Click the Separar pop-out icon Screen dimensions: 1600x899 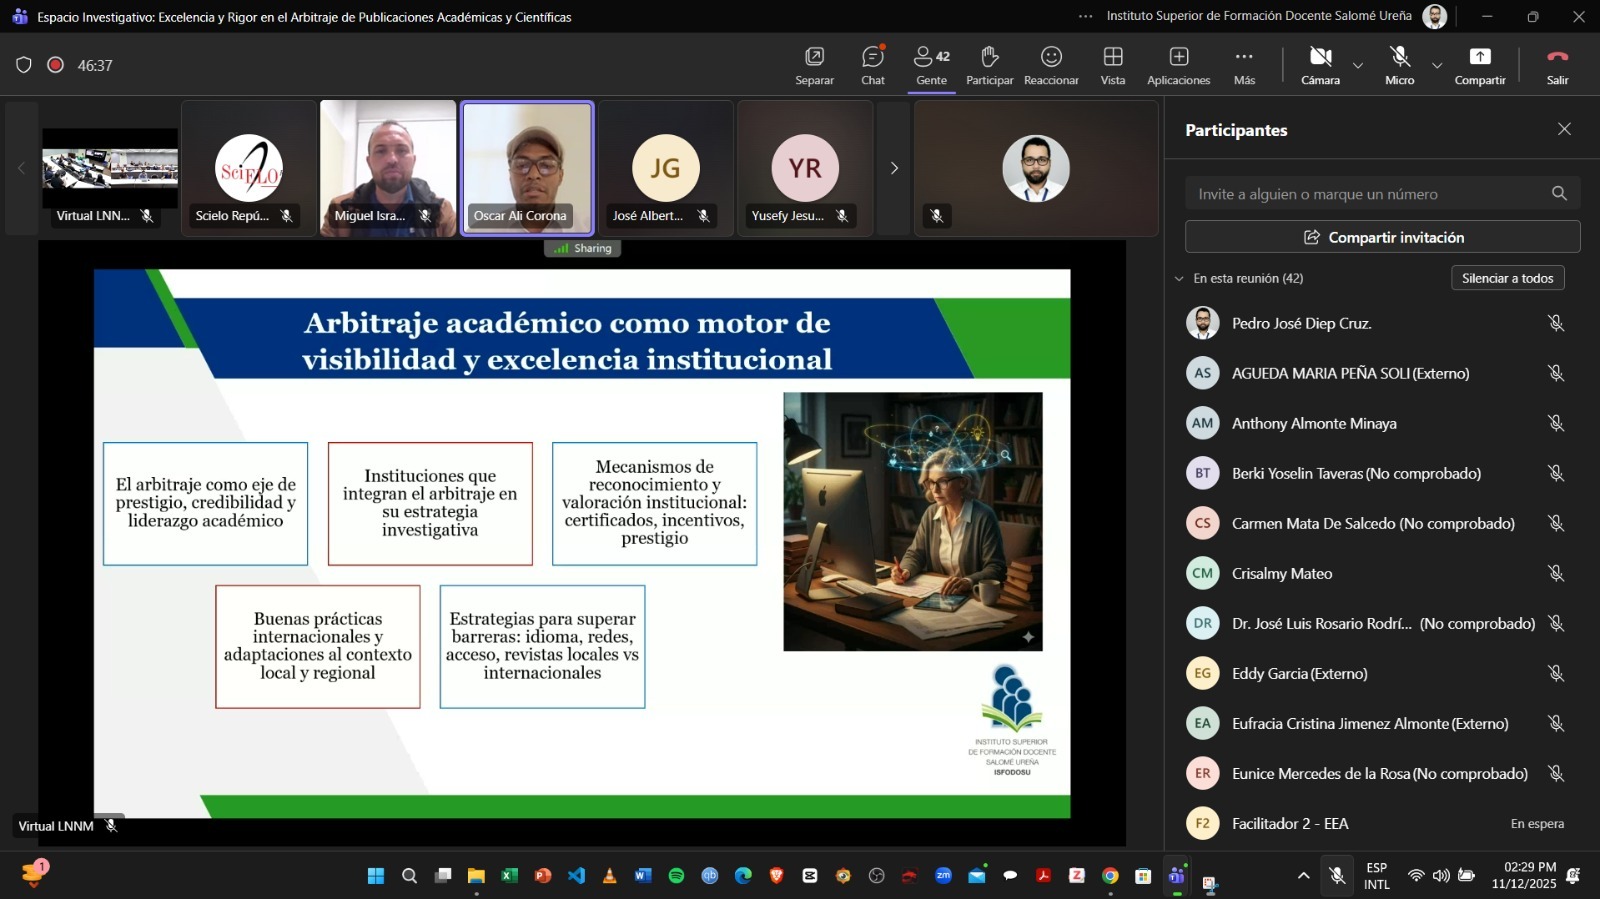814,65
